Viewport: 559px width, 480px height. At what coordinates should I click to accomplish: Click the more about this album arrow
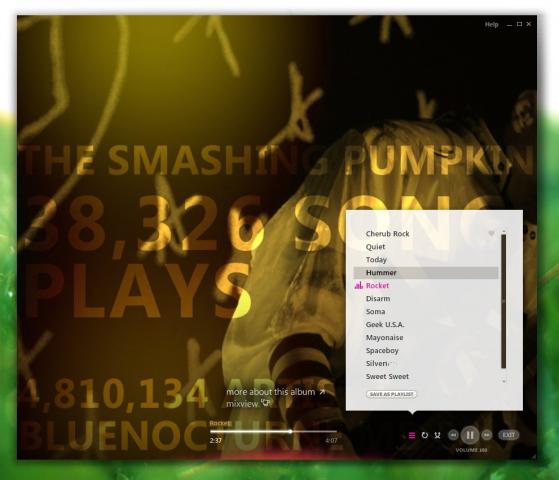(x=322, y=392)
